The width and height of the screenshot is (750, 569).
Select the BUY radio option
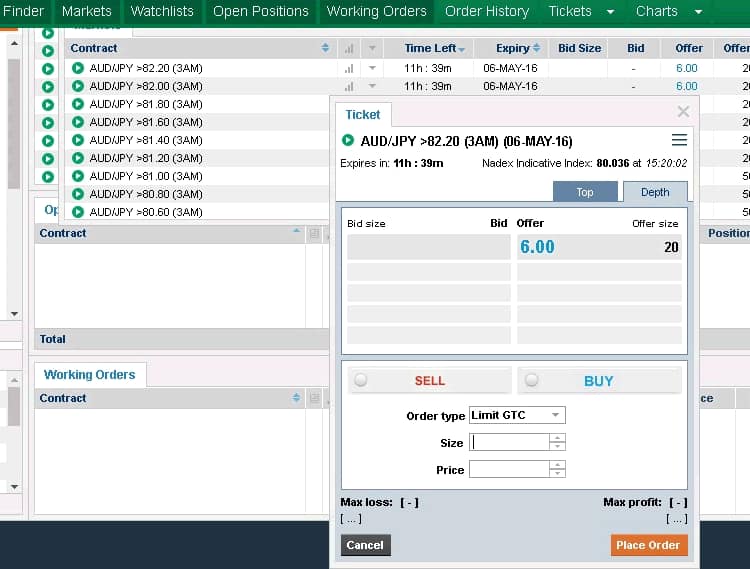tap(532, 380)
